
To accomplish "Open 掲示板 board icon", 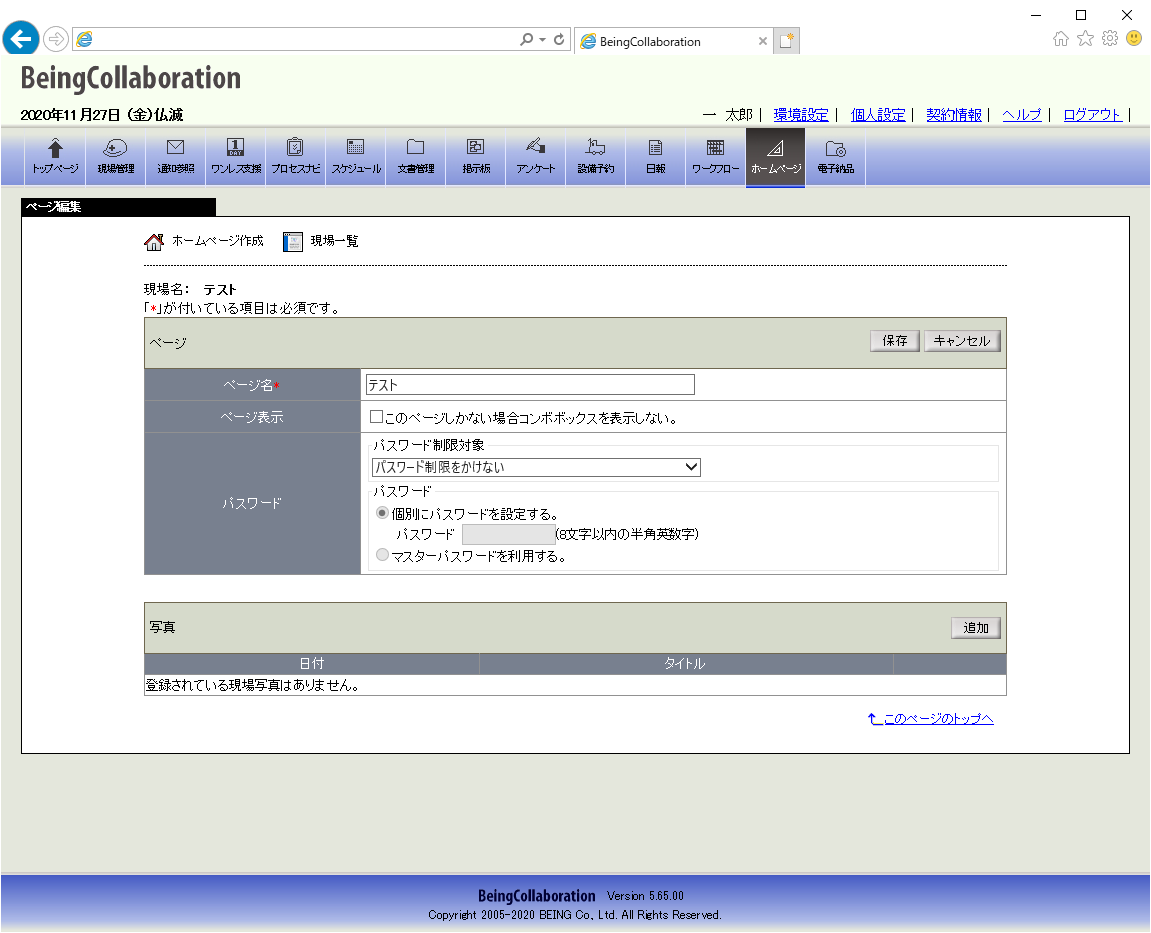I will point(476,156).
